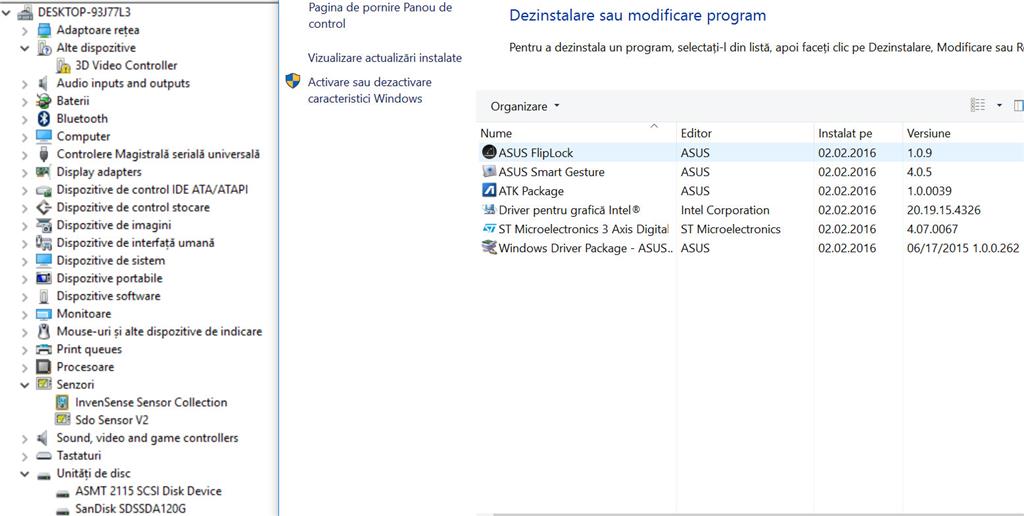Click the Tastaturi keyboard icon
The height and width of the screenshot is (516, 1024).
44,456
